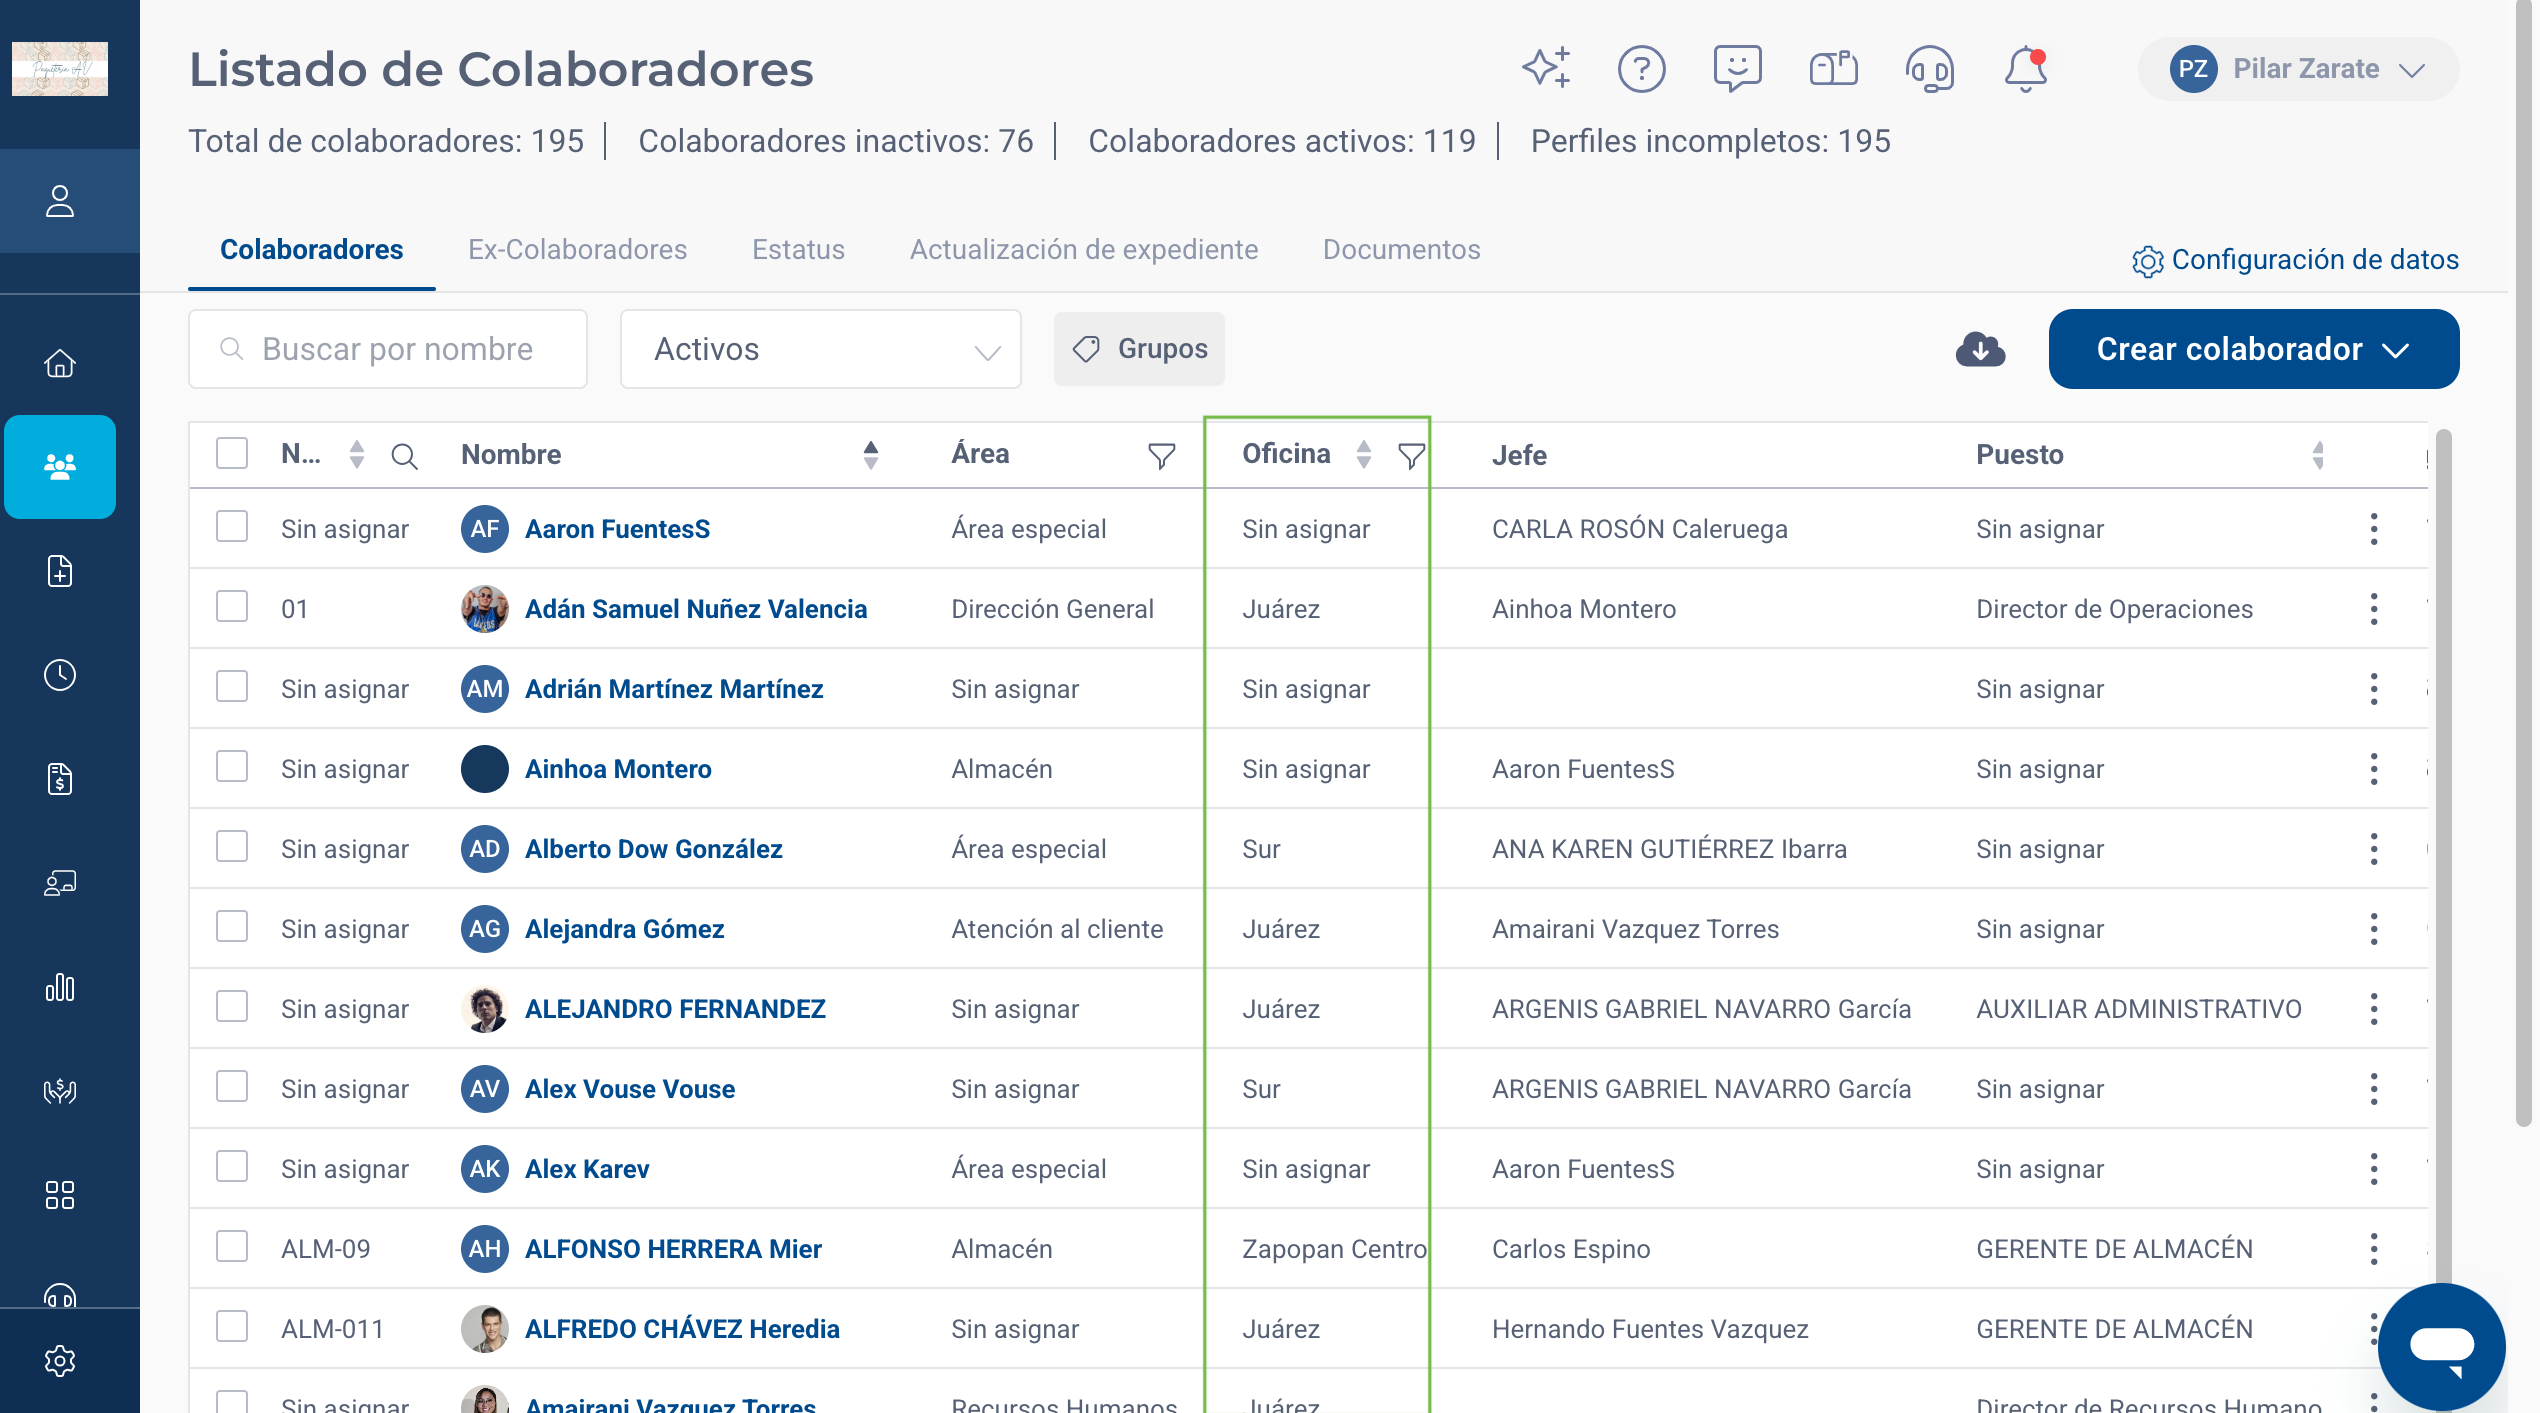This screenshot has width=2540, height=1413.
Task: Open the home icon in sidebar
Action: coord(60,363)
